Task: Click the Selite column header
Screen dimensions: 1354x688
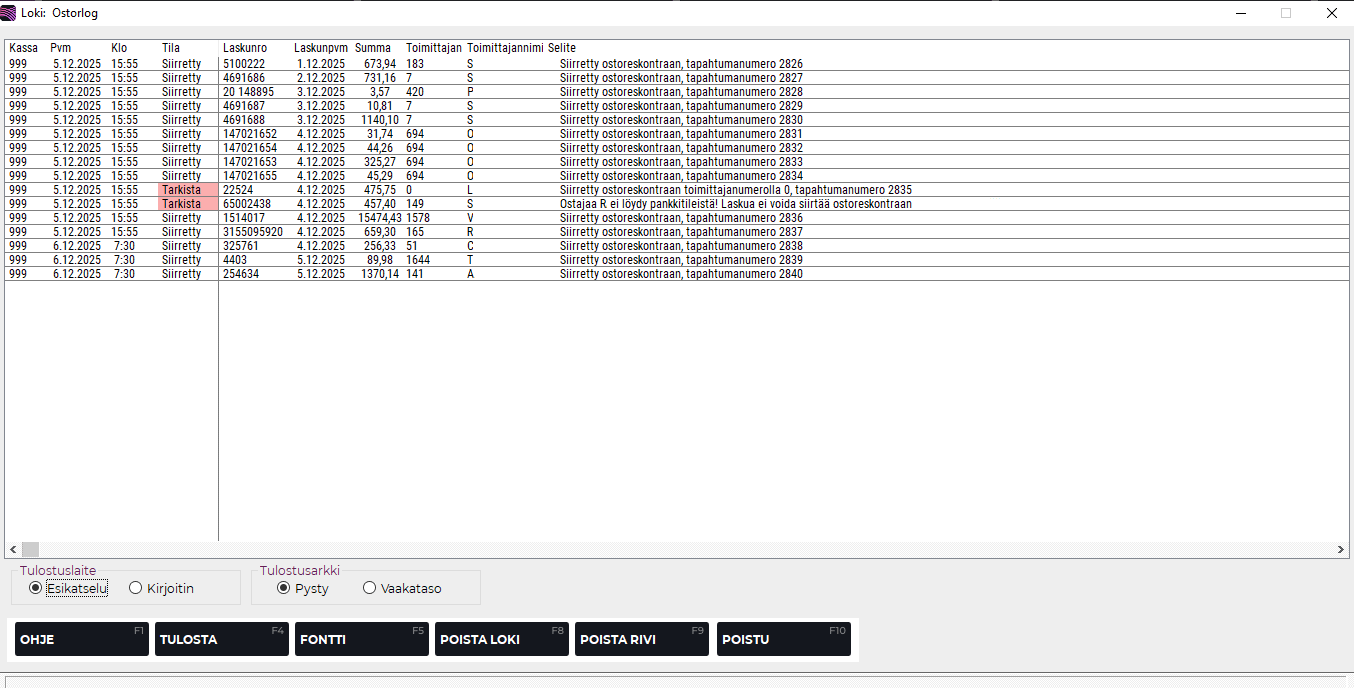Action: pyautogui.click(x=562, y=48)
